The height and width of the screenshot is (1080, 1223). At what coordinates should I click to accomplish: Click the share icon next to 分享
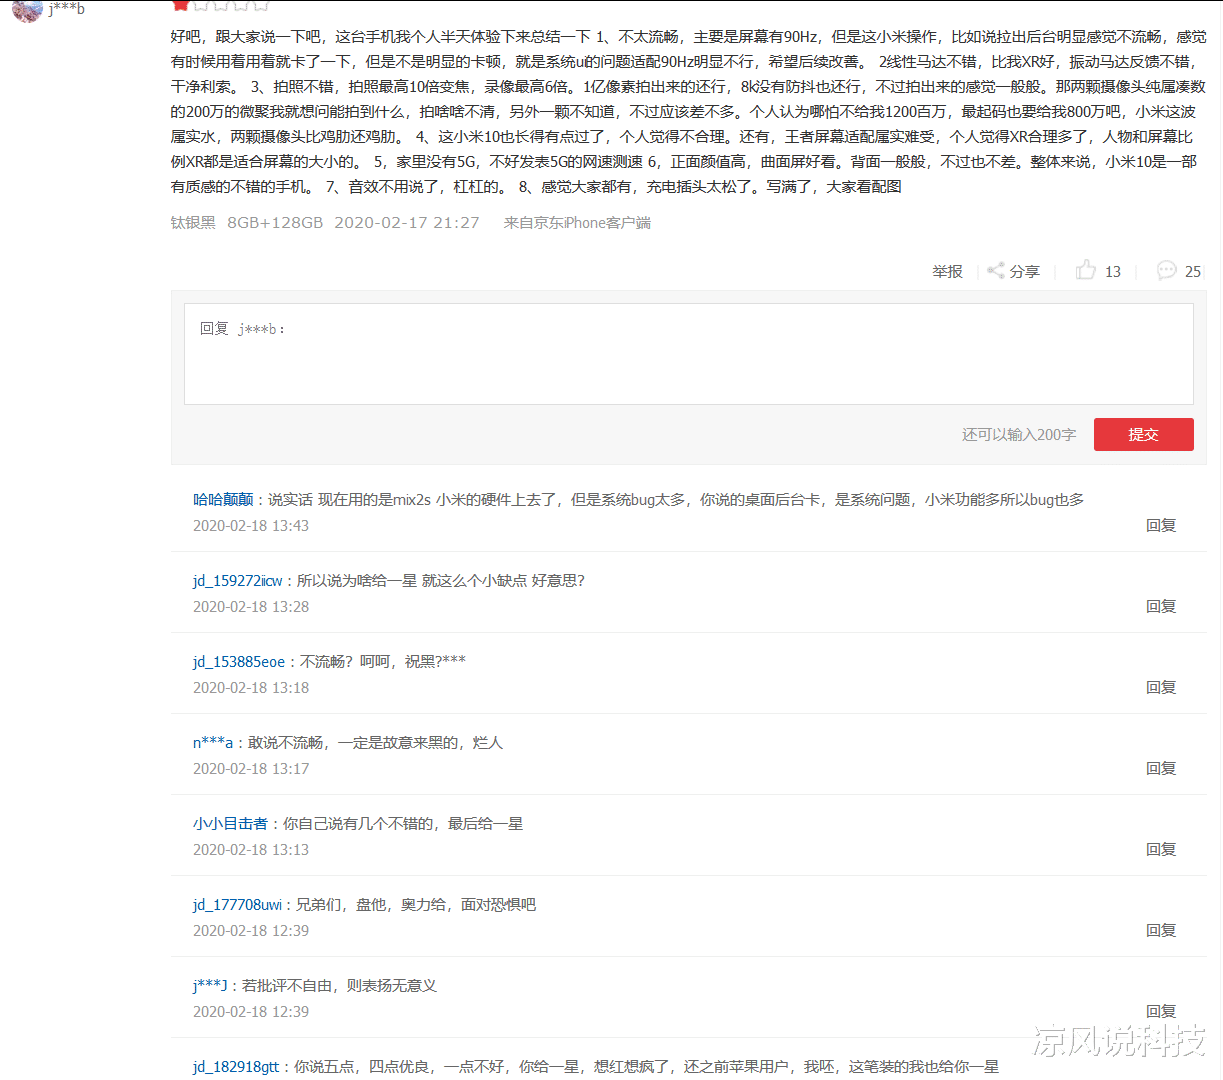point(995,270)
